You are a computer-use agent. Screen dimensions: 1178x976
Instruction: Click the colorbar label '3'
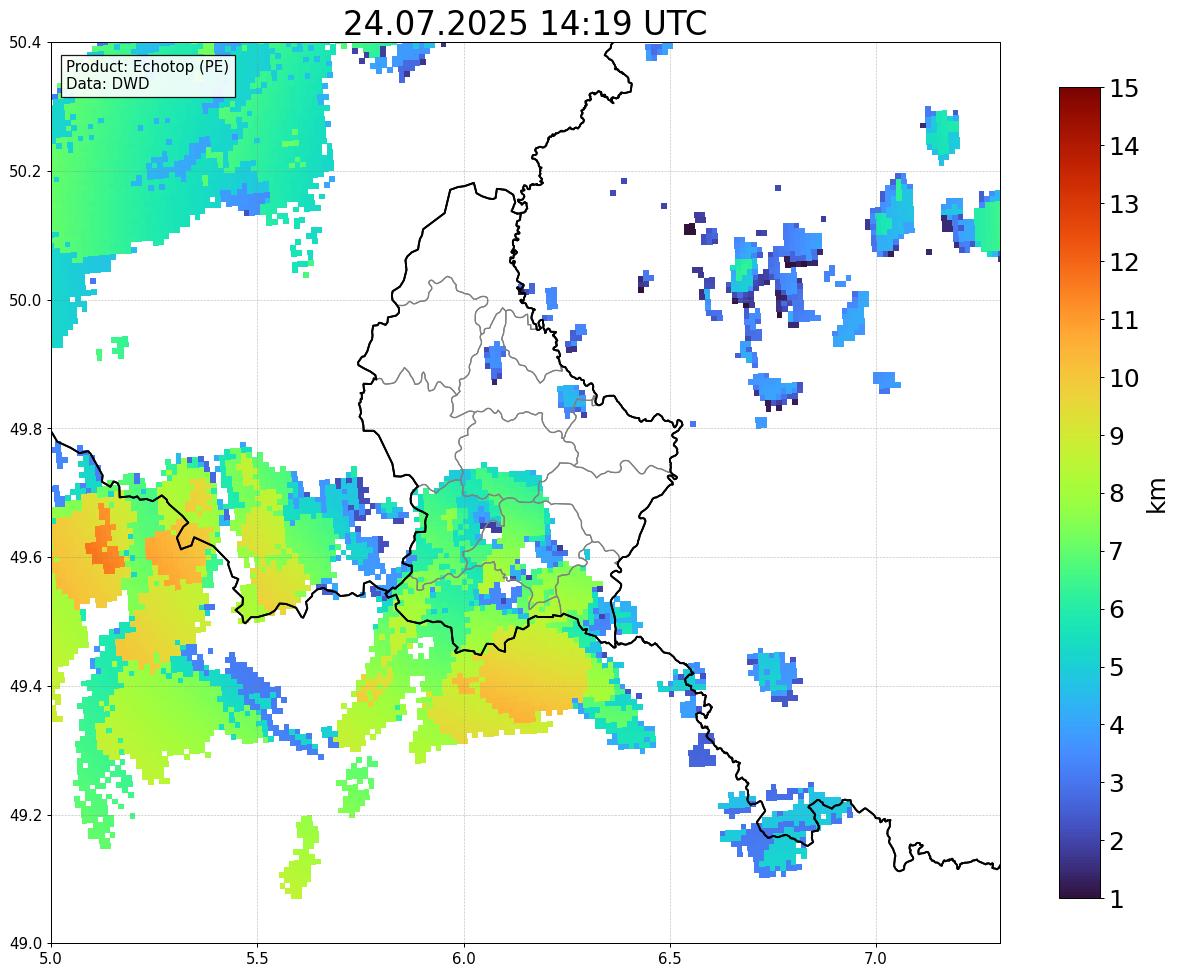pyautogui.click(x=1117, y=783)
